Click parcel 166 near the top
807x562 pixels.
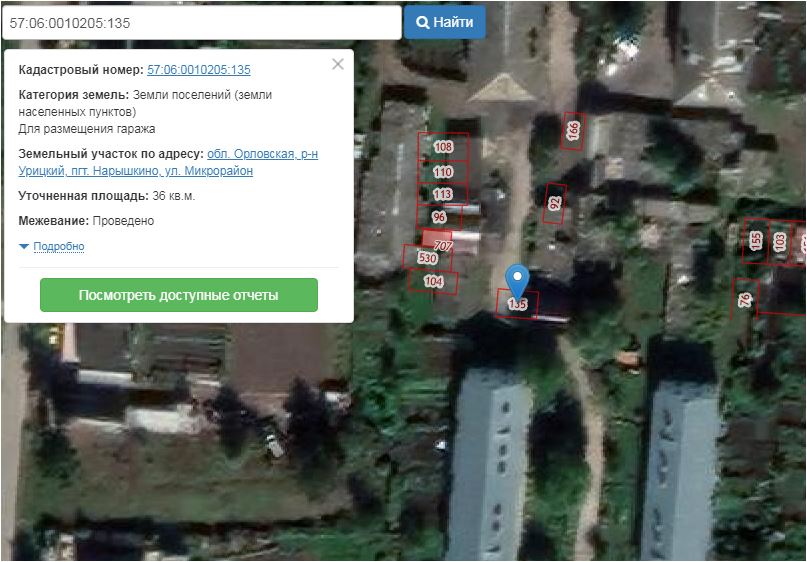pos(573,130)
